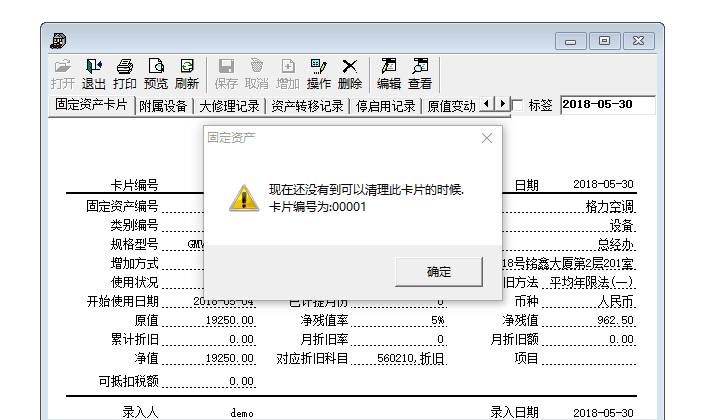Click the 原值 value 19250.00
The width and height of the screenshot is (714, 420).
coord(230,321)
